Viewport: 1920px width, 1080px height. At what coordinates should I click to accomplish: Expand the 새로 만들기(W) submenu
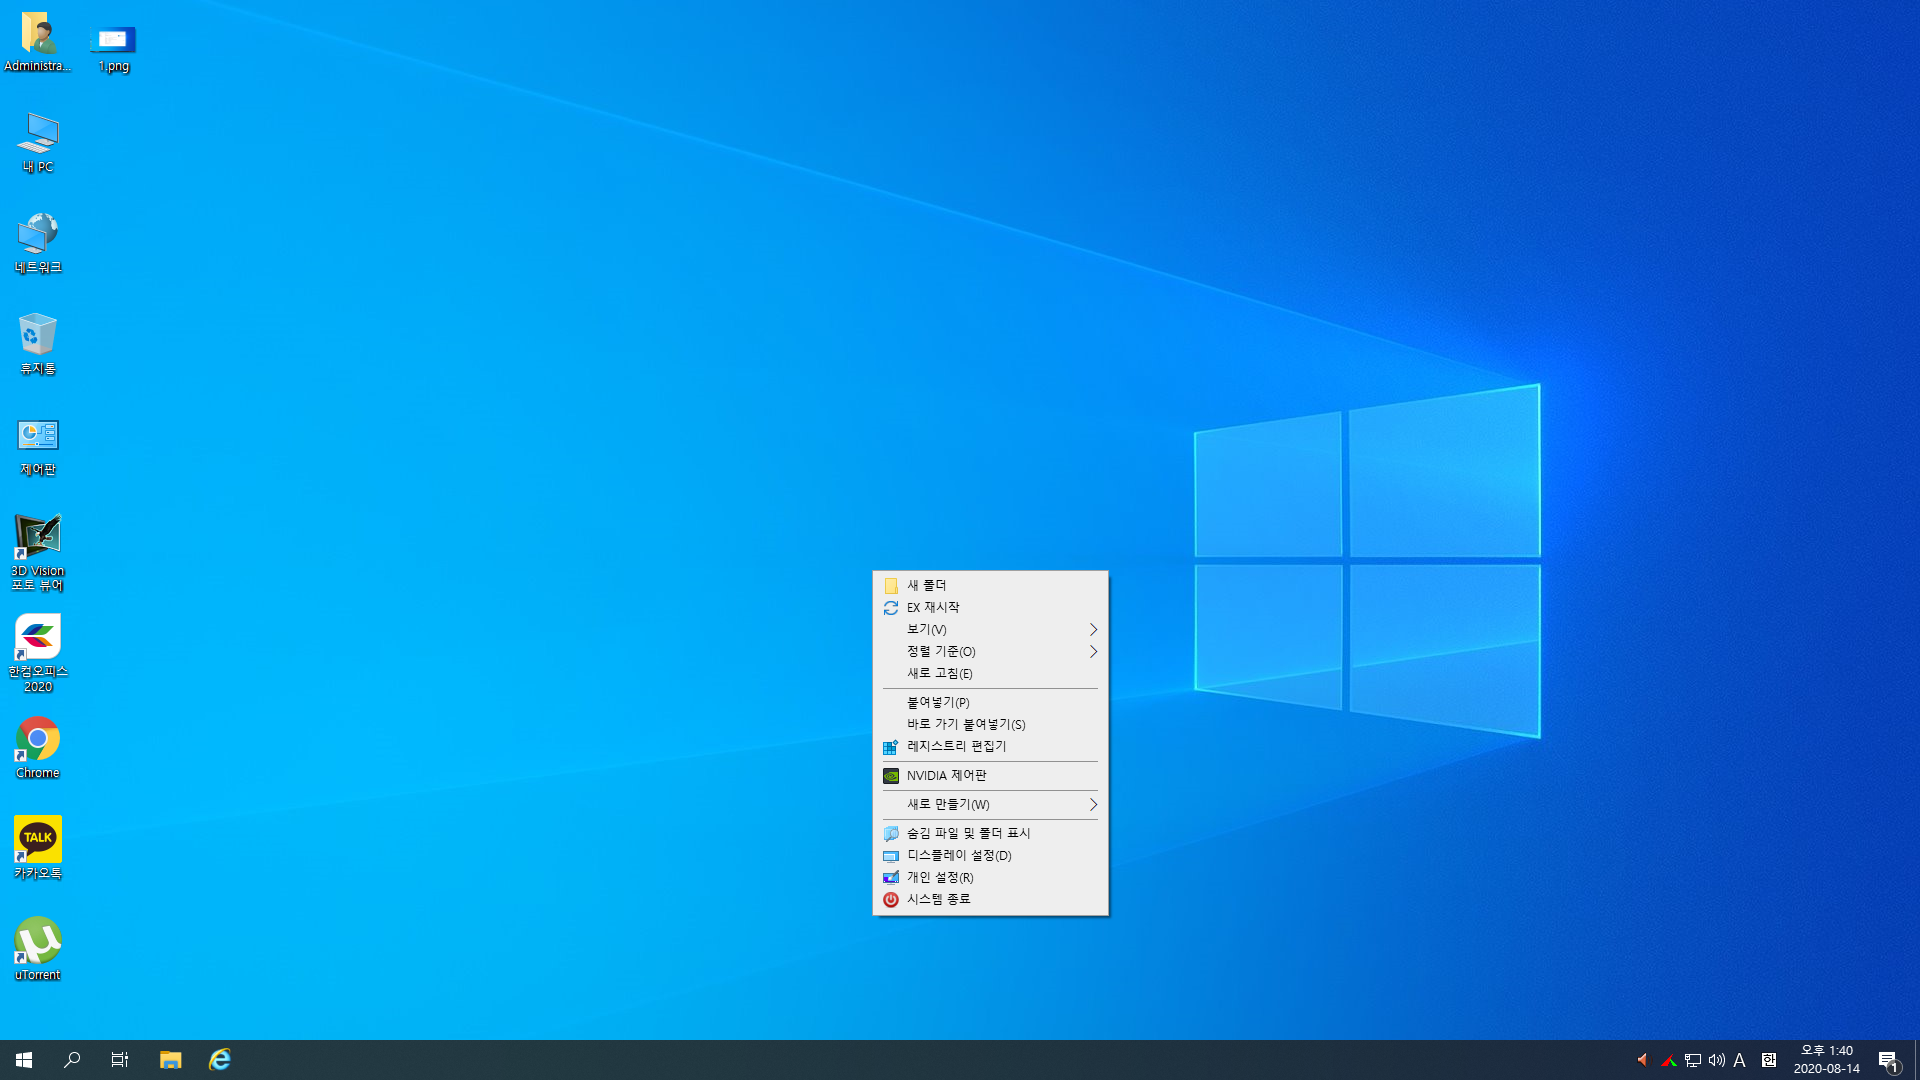click(990, 804)
